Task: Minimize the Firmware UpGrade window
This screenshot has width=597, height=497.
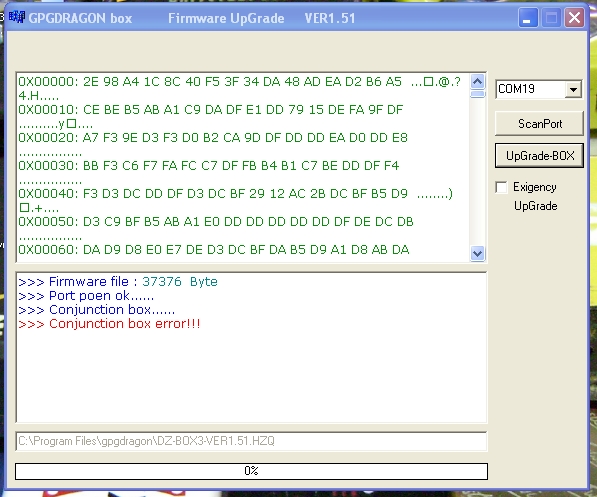Action: pos(528,18)
